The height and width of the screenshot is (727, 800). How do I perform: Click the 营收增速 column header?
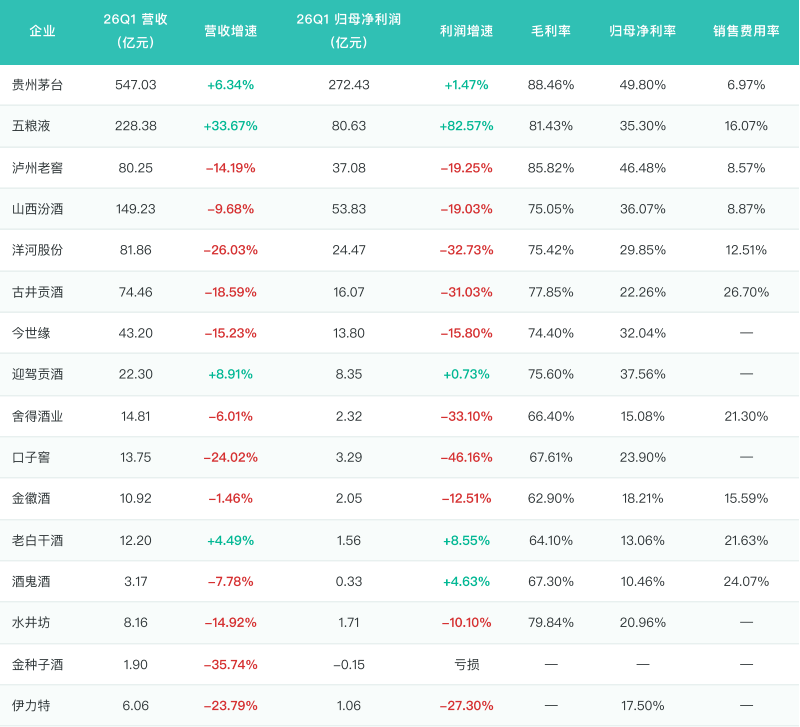click(231, 31)
